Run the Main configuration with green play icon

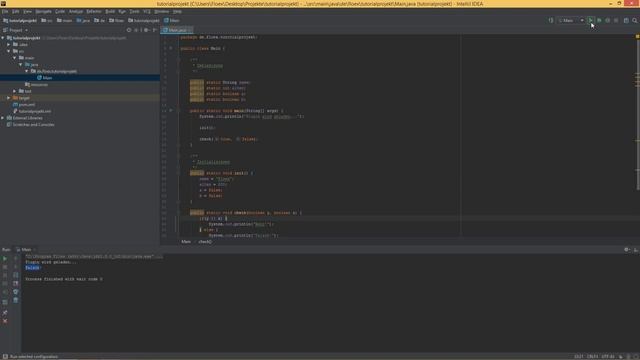pyautogui.click(x=590, y=20)
